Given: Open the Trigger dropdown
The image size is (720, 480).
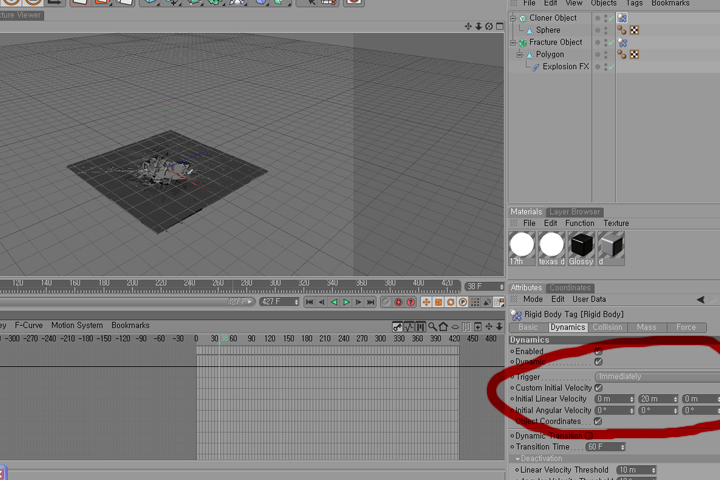Looking at the screenshot, I should click(x=658, y=377).
